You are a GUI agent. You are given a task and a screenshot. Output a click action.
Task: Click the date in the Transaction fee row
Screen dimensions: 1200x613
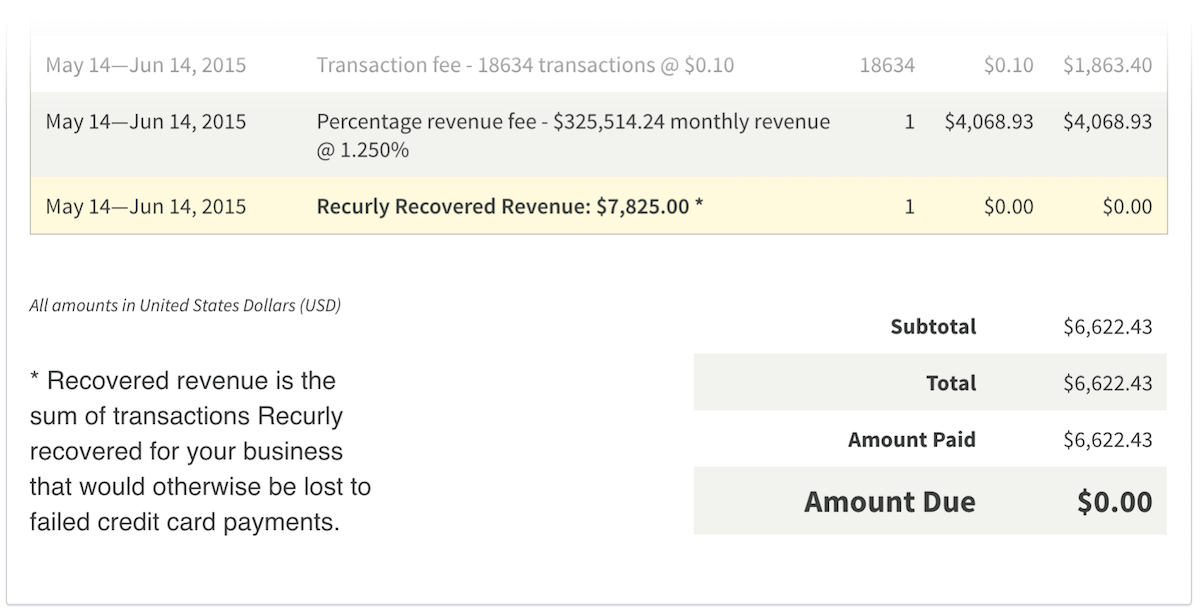[x=146, y=66]
